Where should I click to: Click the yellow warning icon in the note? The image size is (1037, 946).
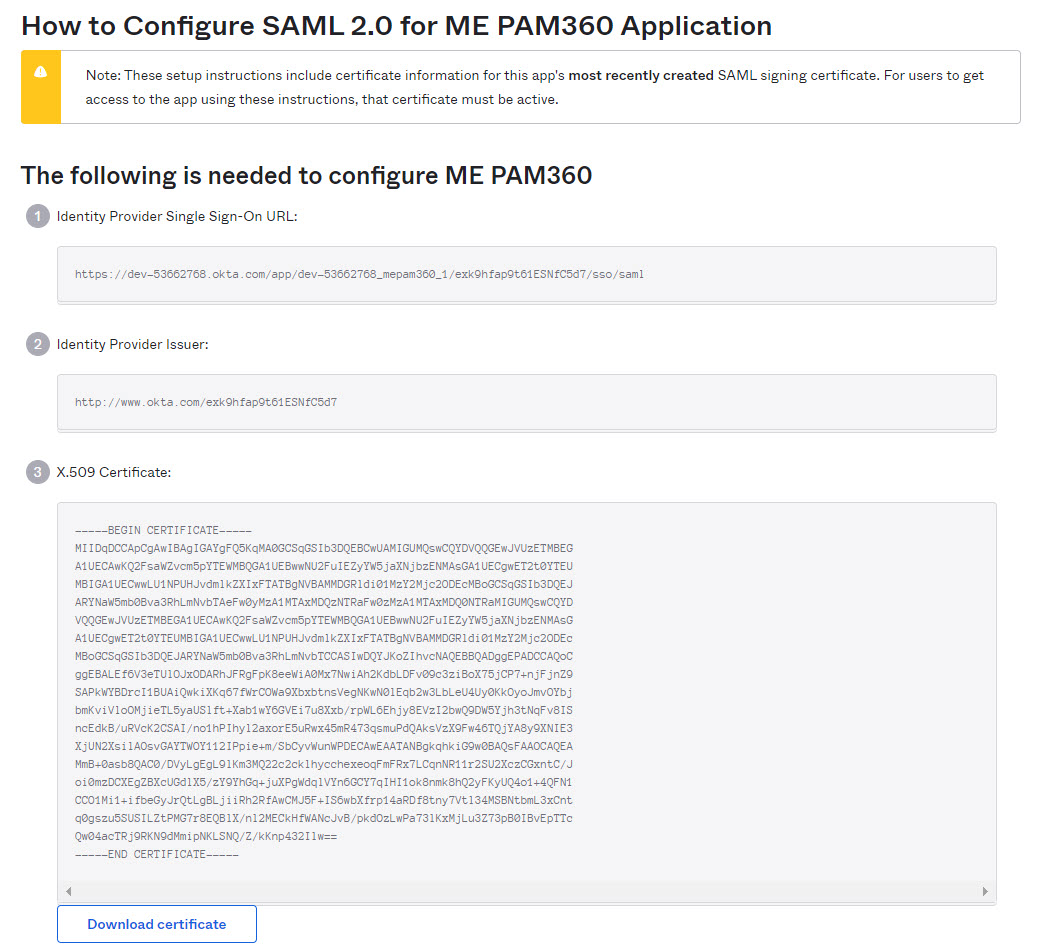40,72
